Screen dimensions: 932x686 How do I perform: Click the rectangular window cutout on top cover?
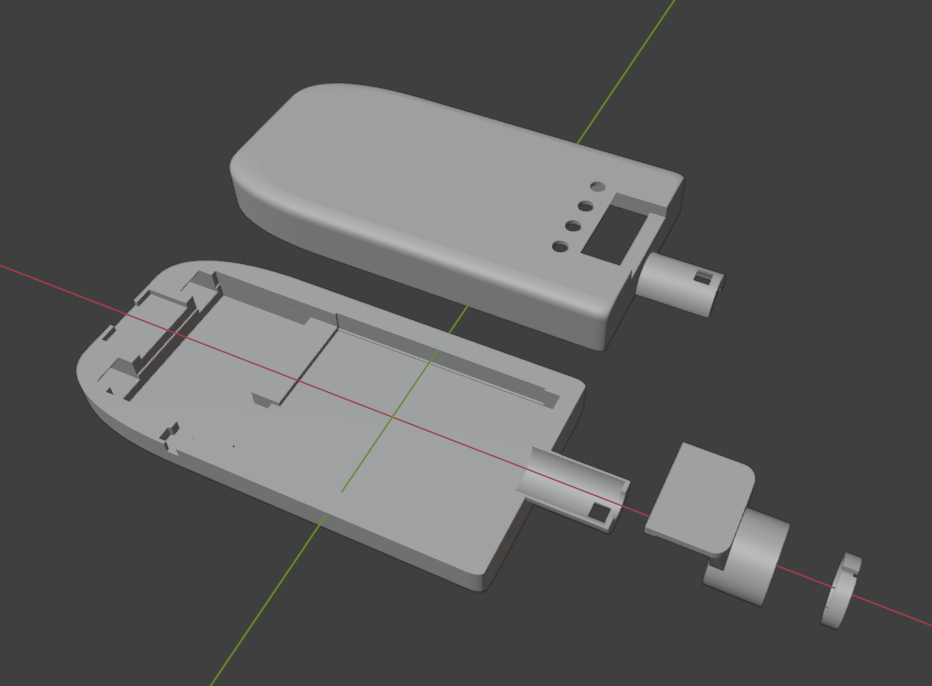coord(612,231)
